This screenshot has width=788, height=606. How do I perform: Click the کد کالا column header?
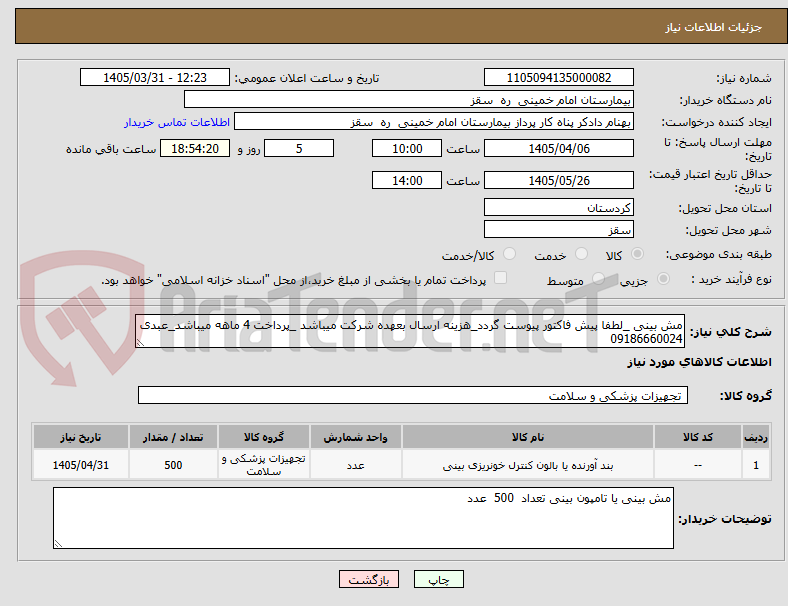698,437
